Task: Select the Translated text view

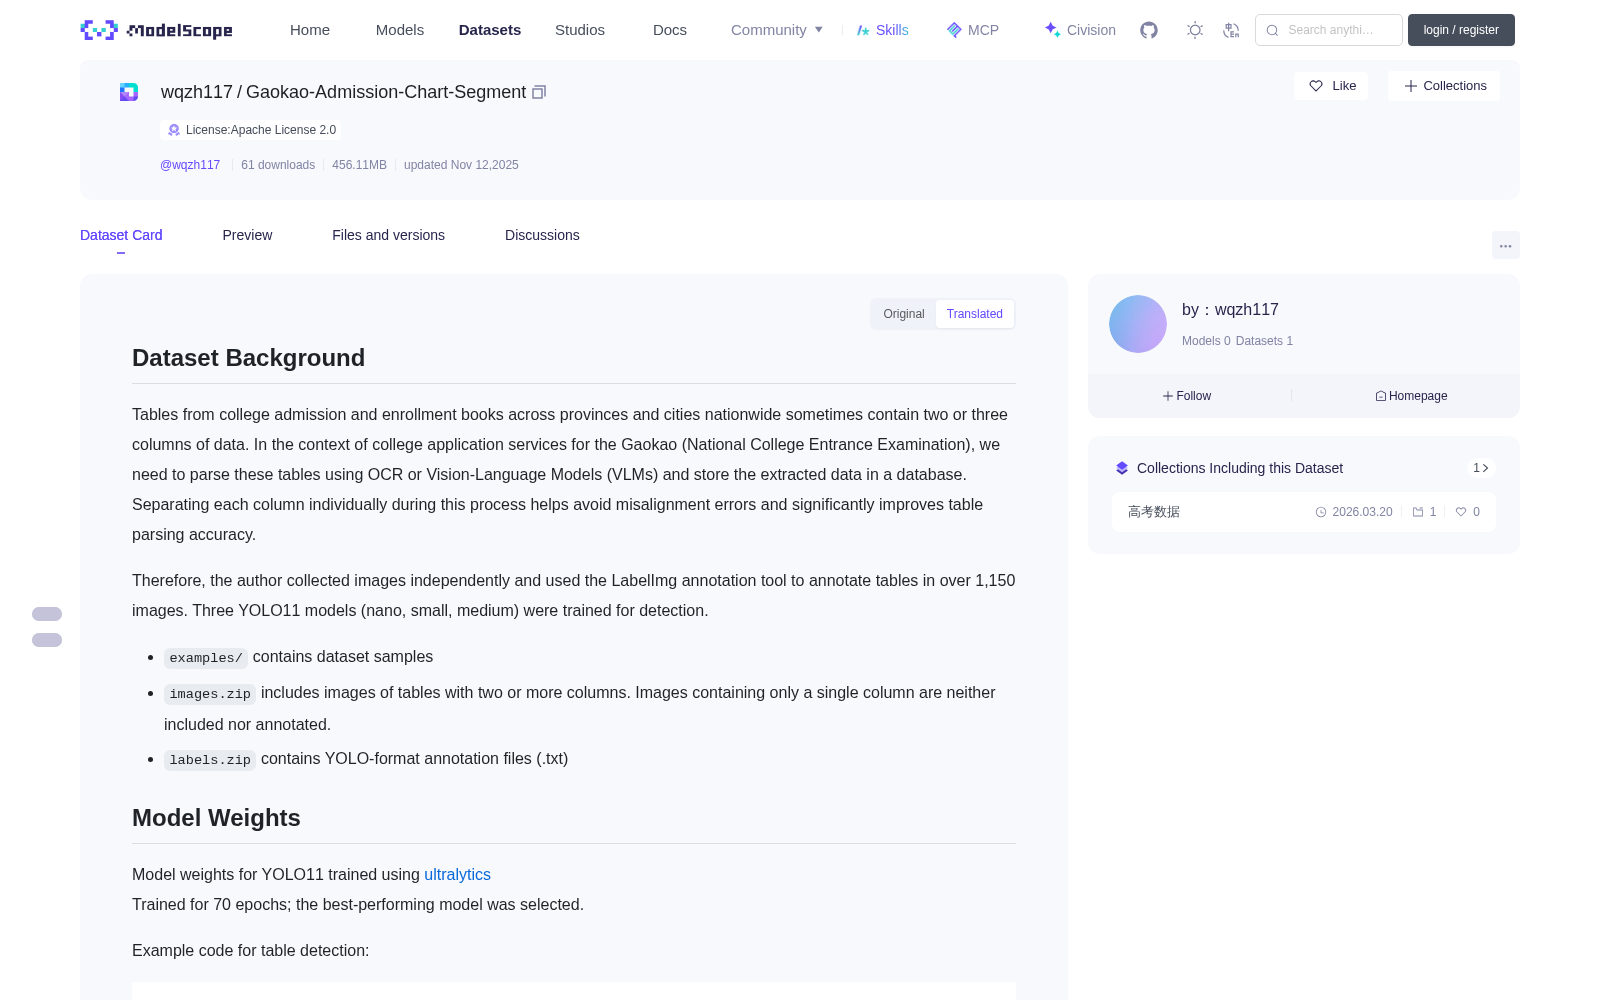Action: click(x=975, y=314)
